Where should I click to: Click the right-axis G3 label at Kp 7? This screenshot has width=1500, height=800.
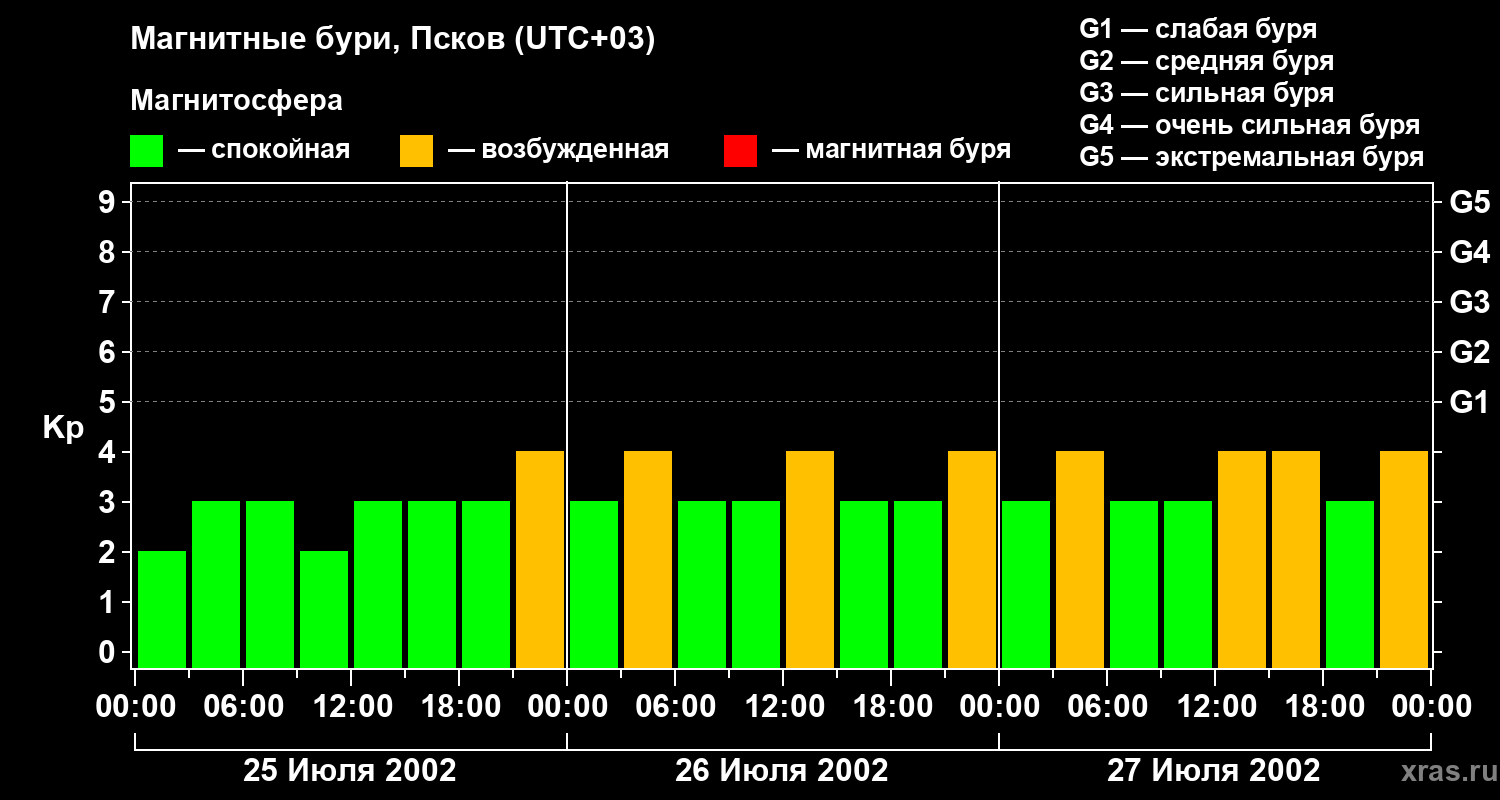(1470, 303)
